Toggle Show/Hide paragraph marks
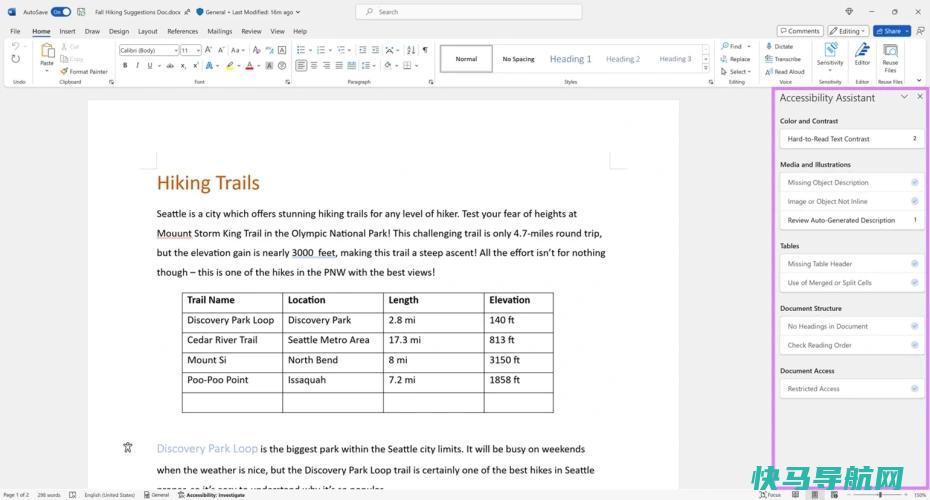The image size is (930, 500). [x=425, y=50]
